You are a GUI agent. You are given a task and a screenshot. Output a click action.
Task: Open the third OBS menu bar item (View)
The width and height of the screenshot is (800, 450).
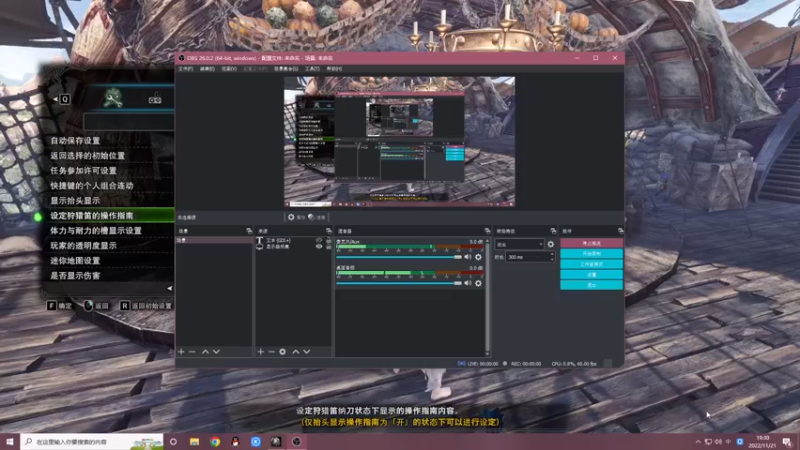pos(229,68)
